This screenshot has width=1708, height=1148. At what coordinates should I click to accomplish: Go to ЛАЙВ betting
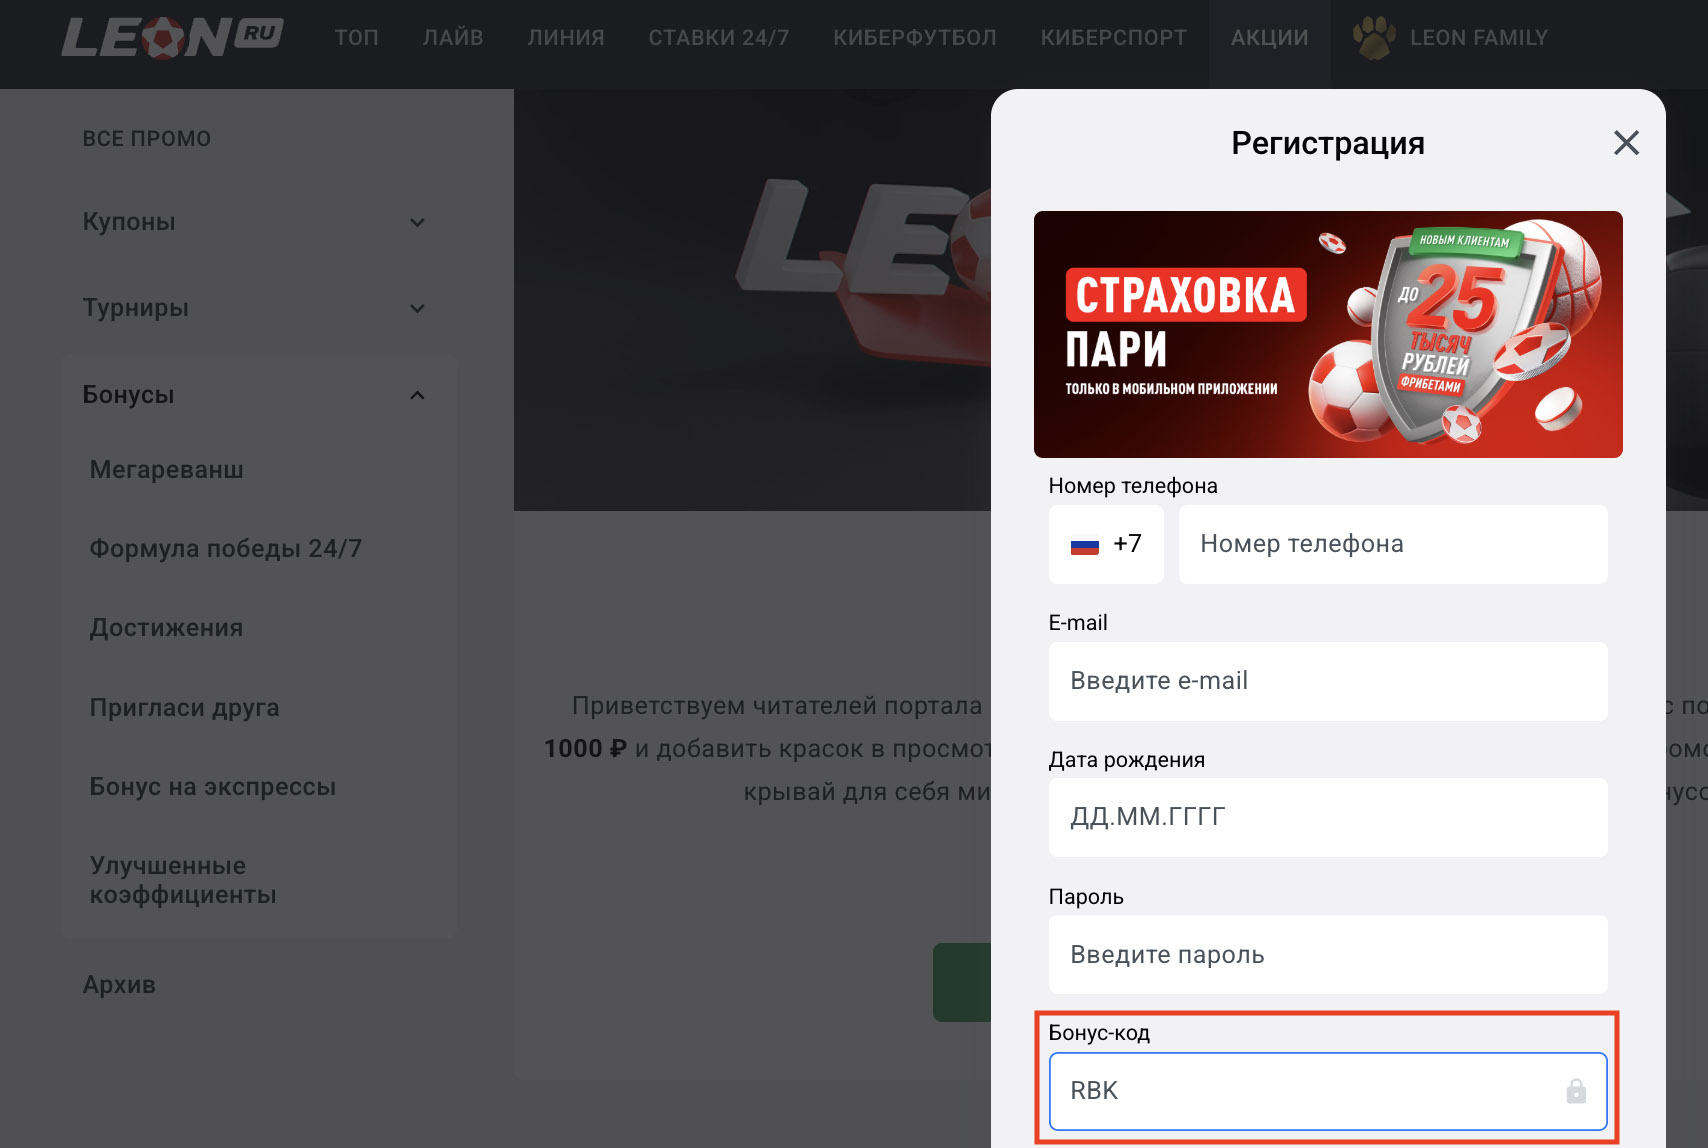[x=453, y=38]
